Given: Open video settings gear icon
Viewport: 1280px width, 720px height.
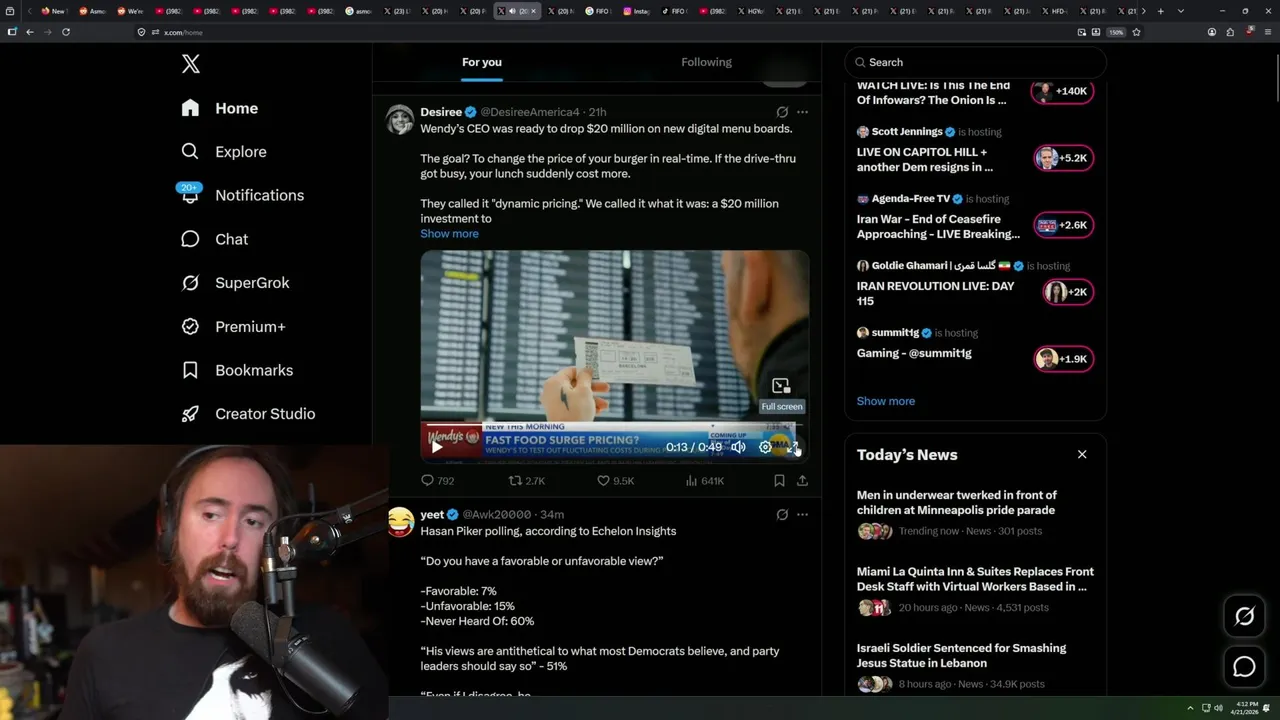Looking at the screenshot, I should point(765,447).
